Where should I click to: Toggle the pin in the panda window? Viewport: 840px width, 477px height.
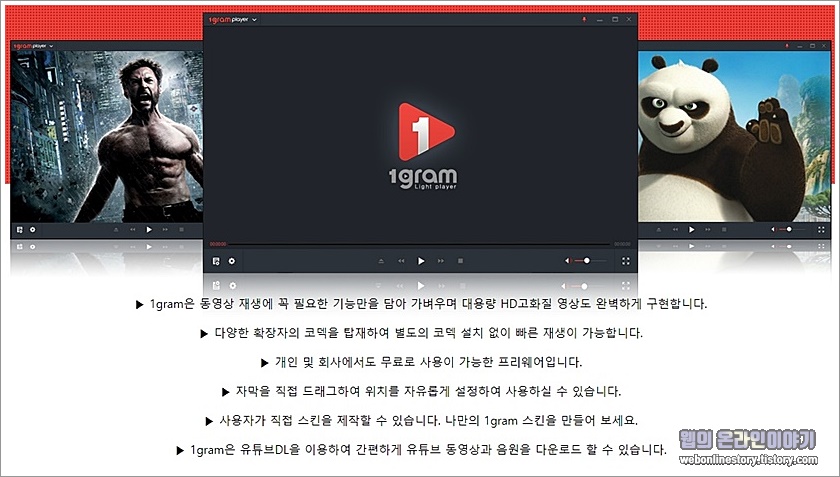pyautogui.click(x=786, y=46)
